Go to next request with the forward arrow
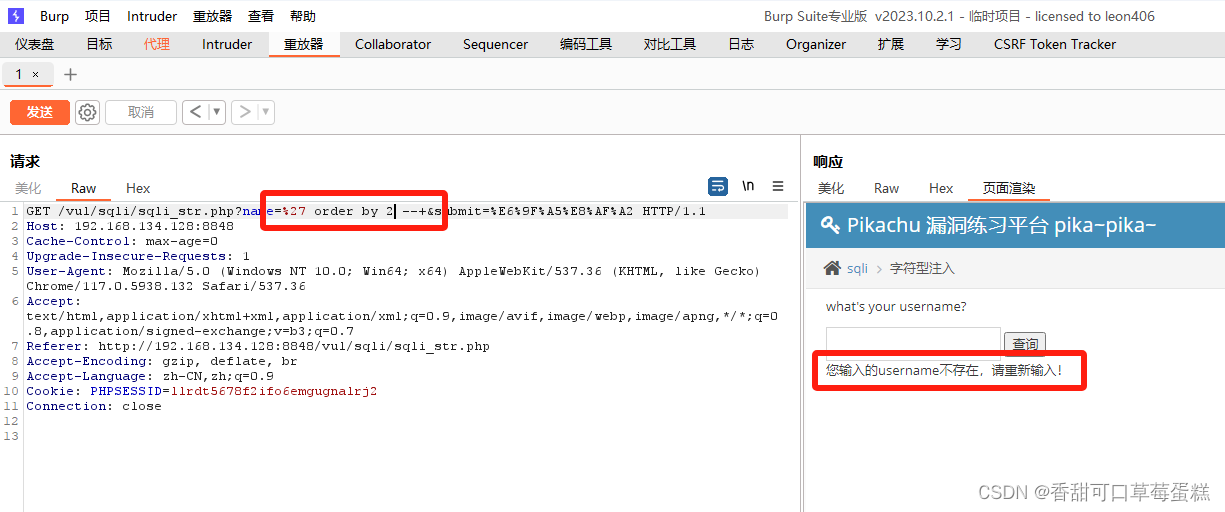This screenshot has width=1225, height=512. 245,112
